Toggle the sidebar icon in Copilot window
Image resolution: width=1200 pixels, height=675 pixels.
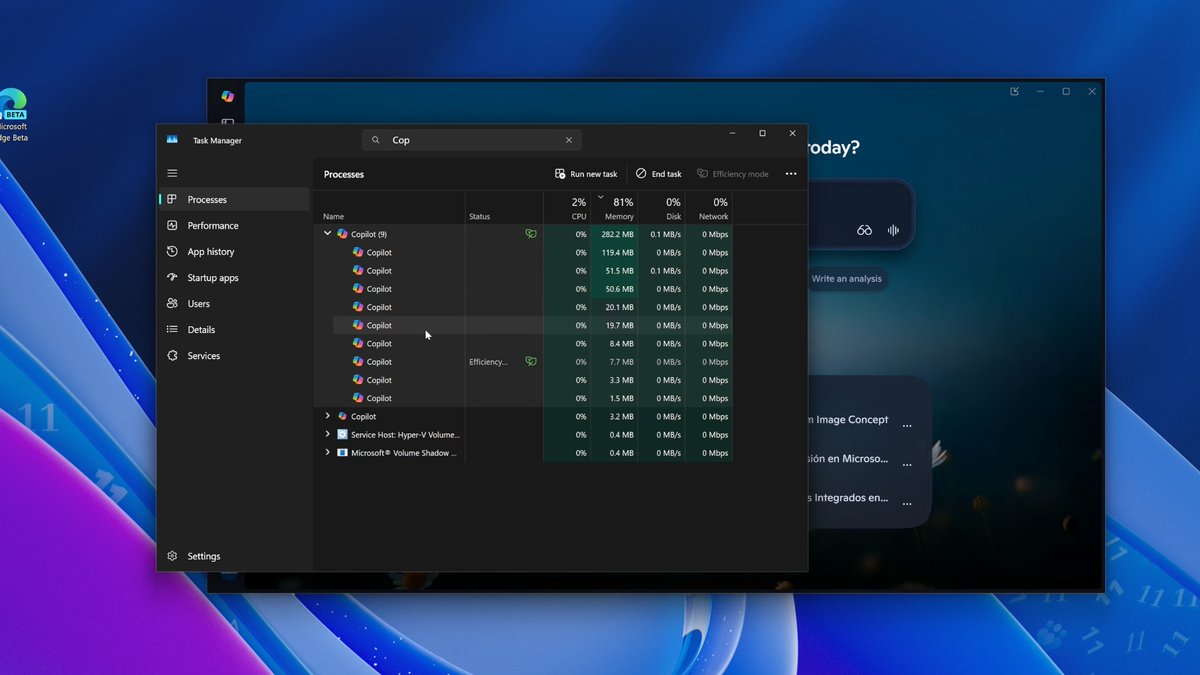pyautogui.click(x=227, y=123)
